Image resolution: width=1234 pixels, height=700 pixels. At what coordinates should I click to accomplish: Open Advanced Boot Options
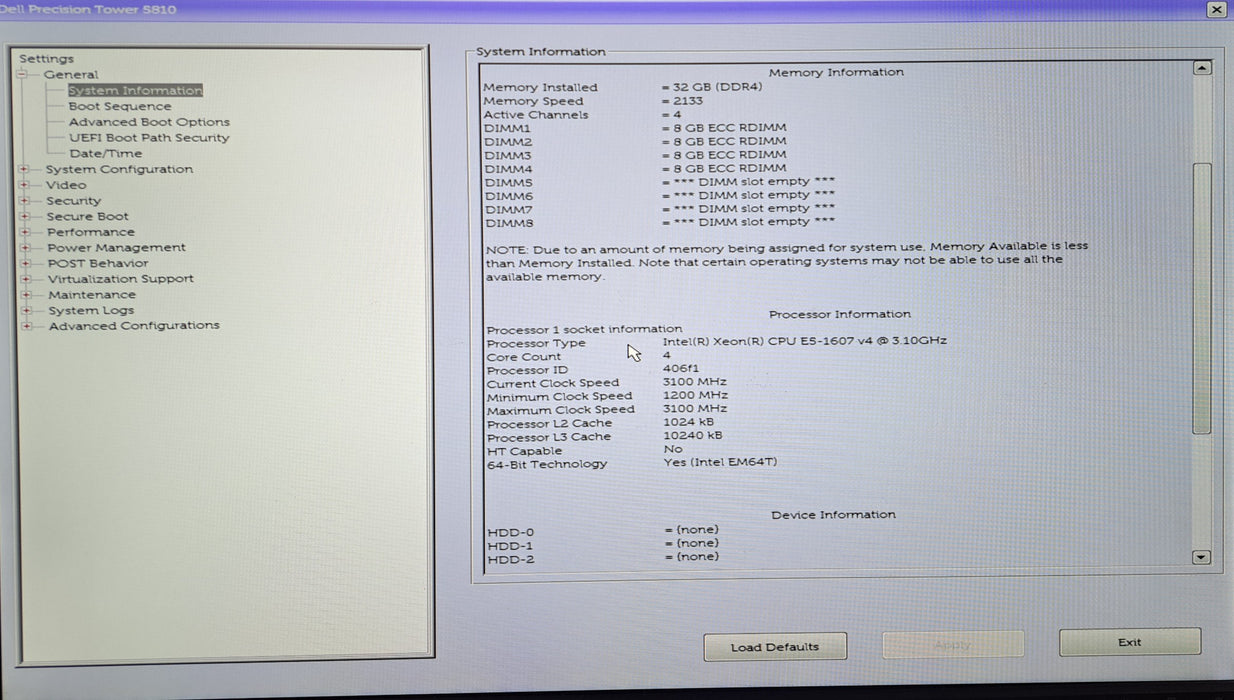pos(149,122)
